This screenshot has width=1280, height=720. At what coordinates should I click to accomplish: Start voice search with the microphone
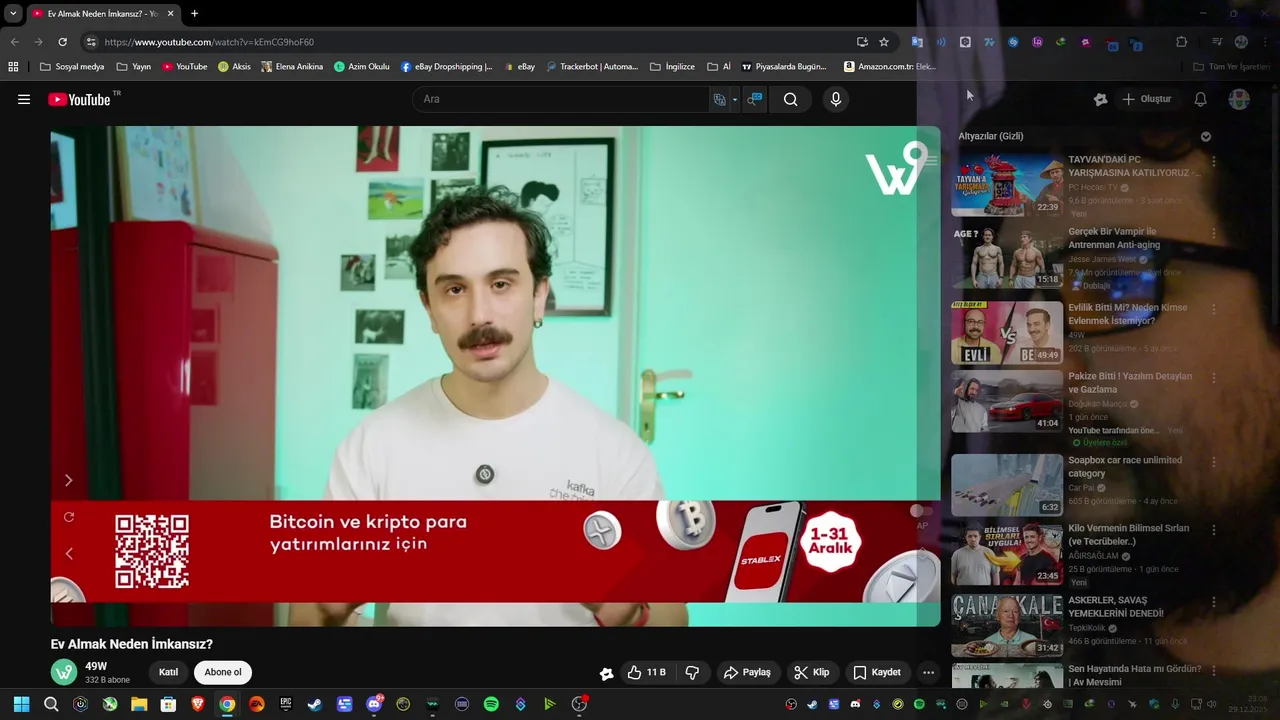[836, 99]
